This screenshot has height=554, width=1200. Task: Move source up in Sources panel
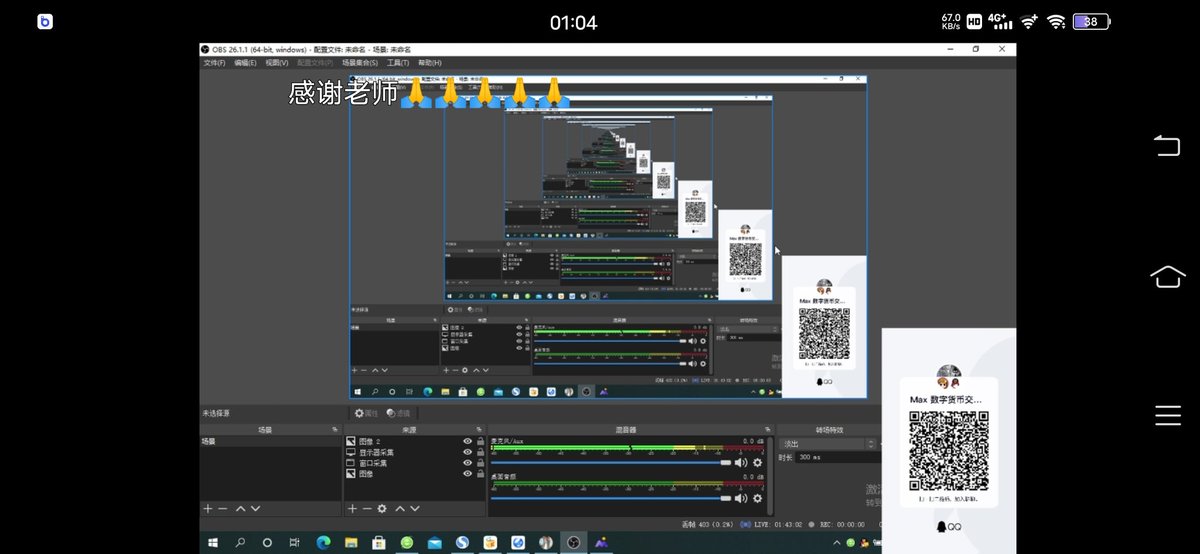point(399,508)
